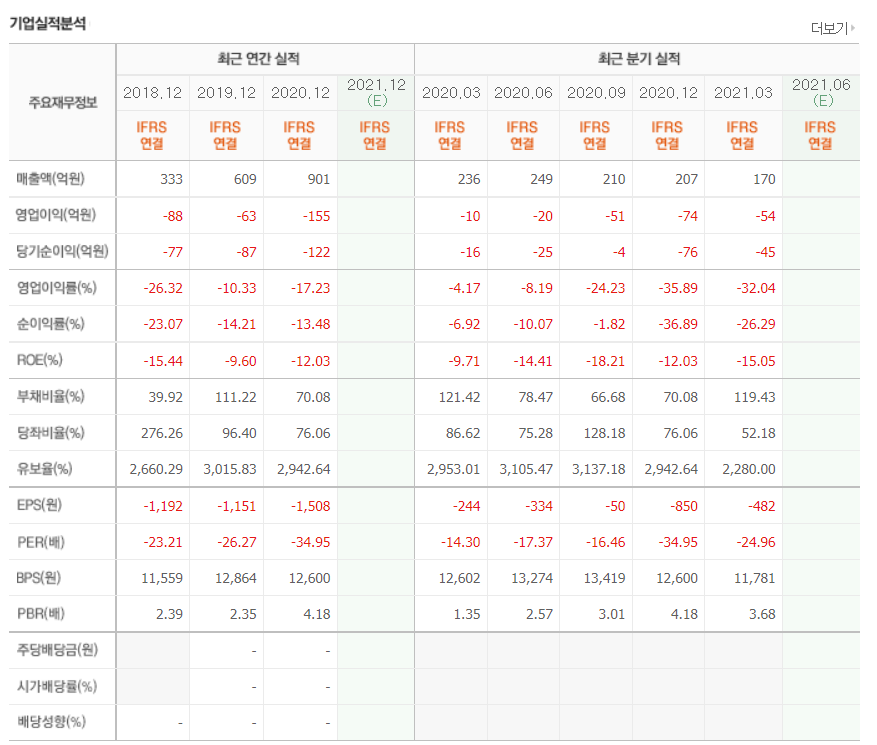Select the 당좌비율(%) row label
This screenshot has height=745, width=877.
[x=50, y=433]
